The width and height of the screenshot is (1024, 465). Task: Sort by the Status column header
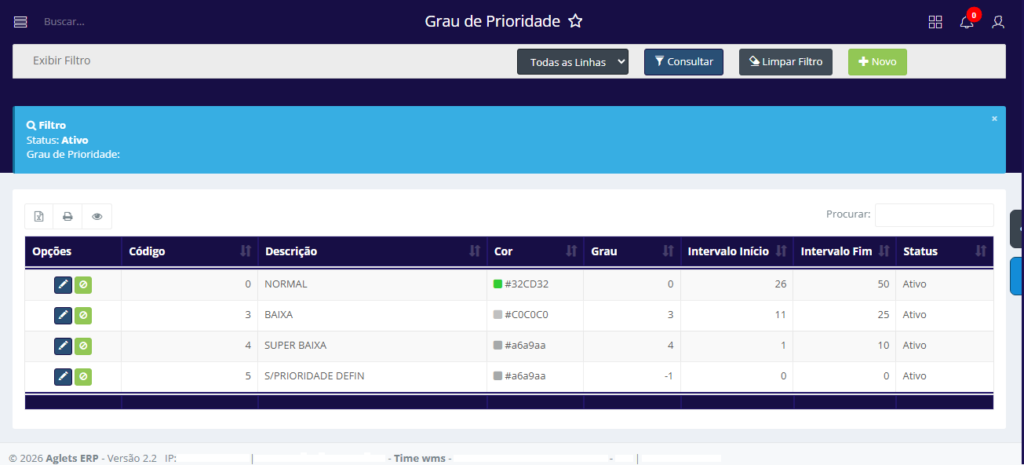(943, 251)
